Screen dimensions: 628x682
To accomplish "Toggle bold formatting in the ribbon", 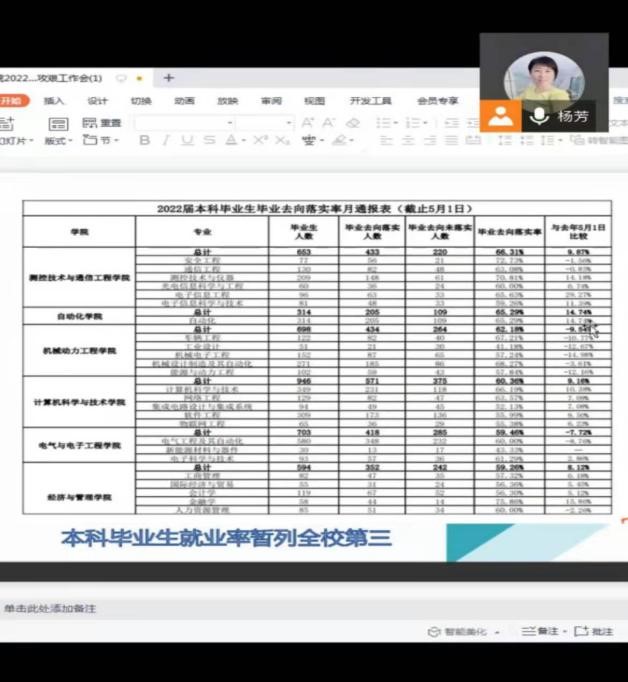I will 144,141.
